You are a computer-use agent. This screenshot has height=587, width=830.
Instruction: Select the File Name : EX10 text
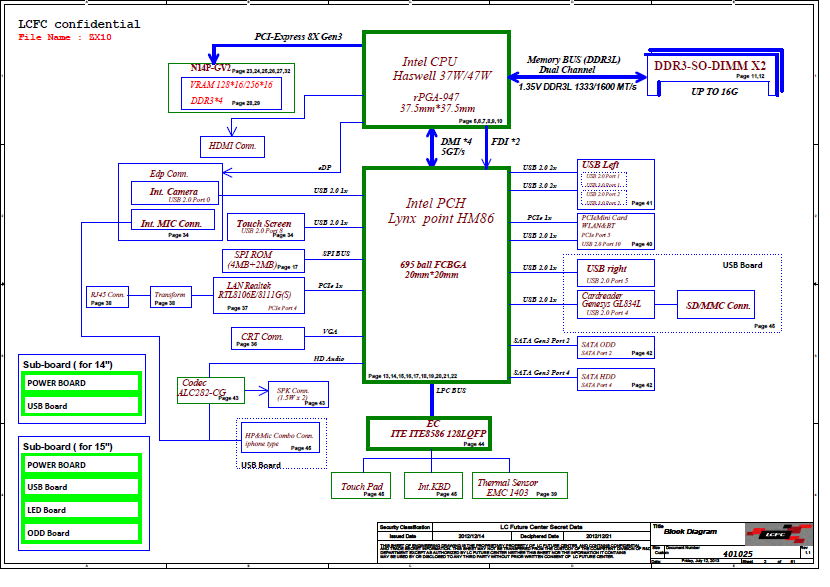[x=65, y=37]
